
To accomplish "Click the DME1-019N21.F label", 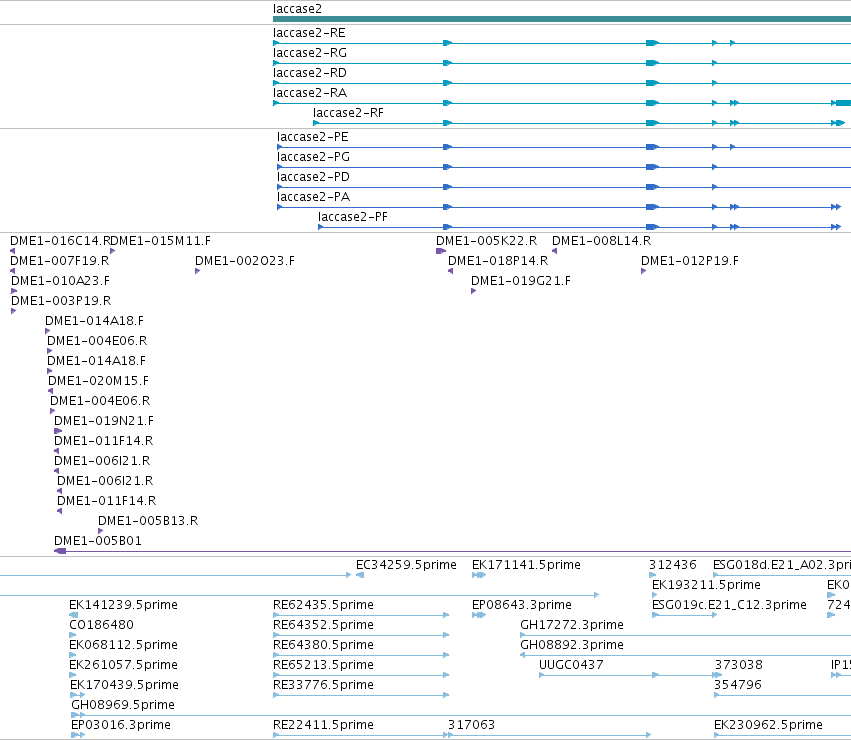I will coord(104,421).
